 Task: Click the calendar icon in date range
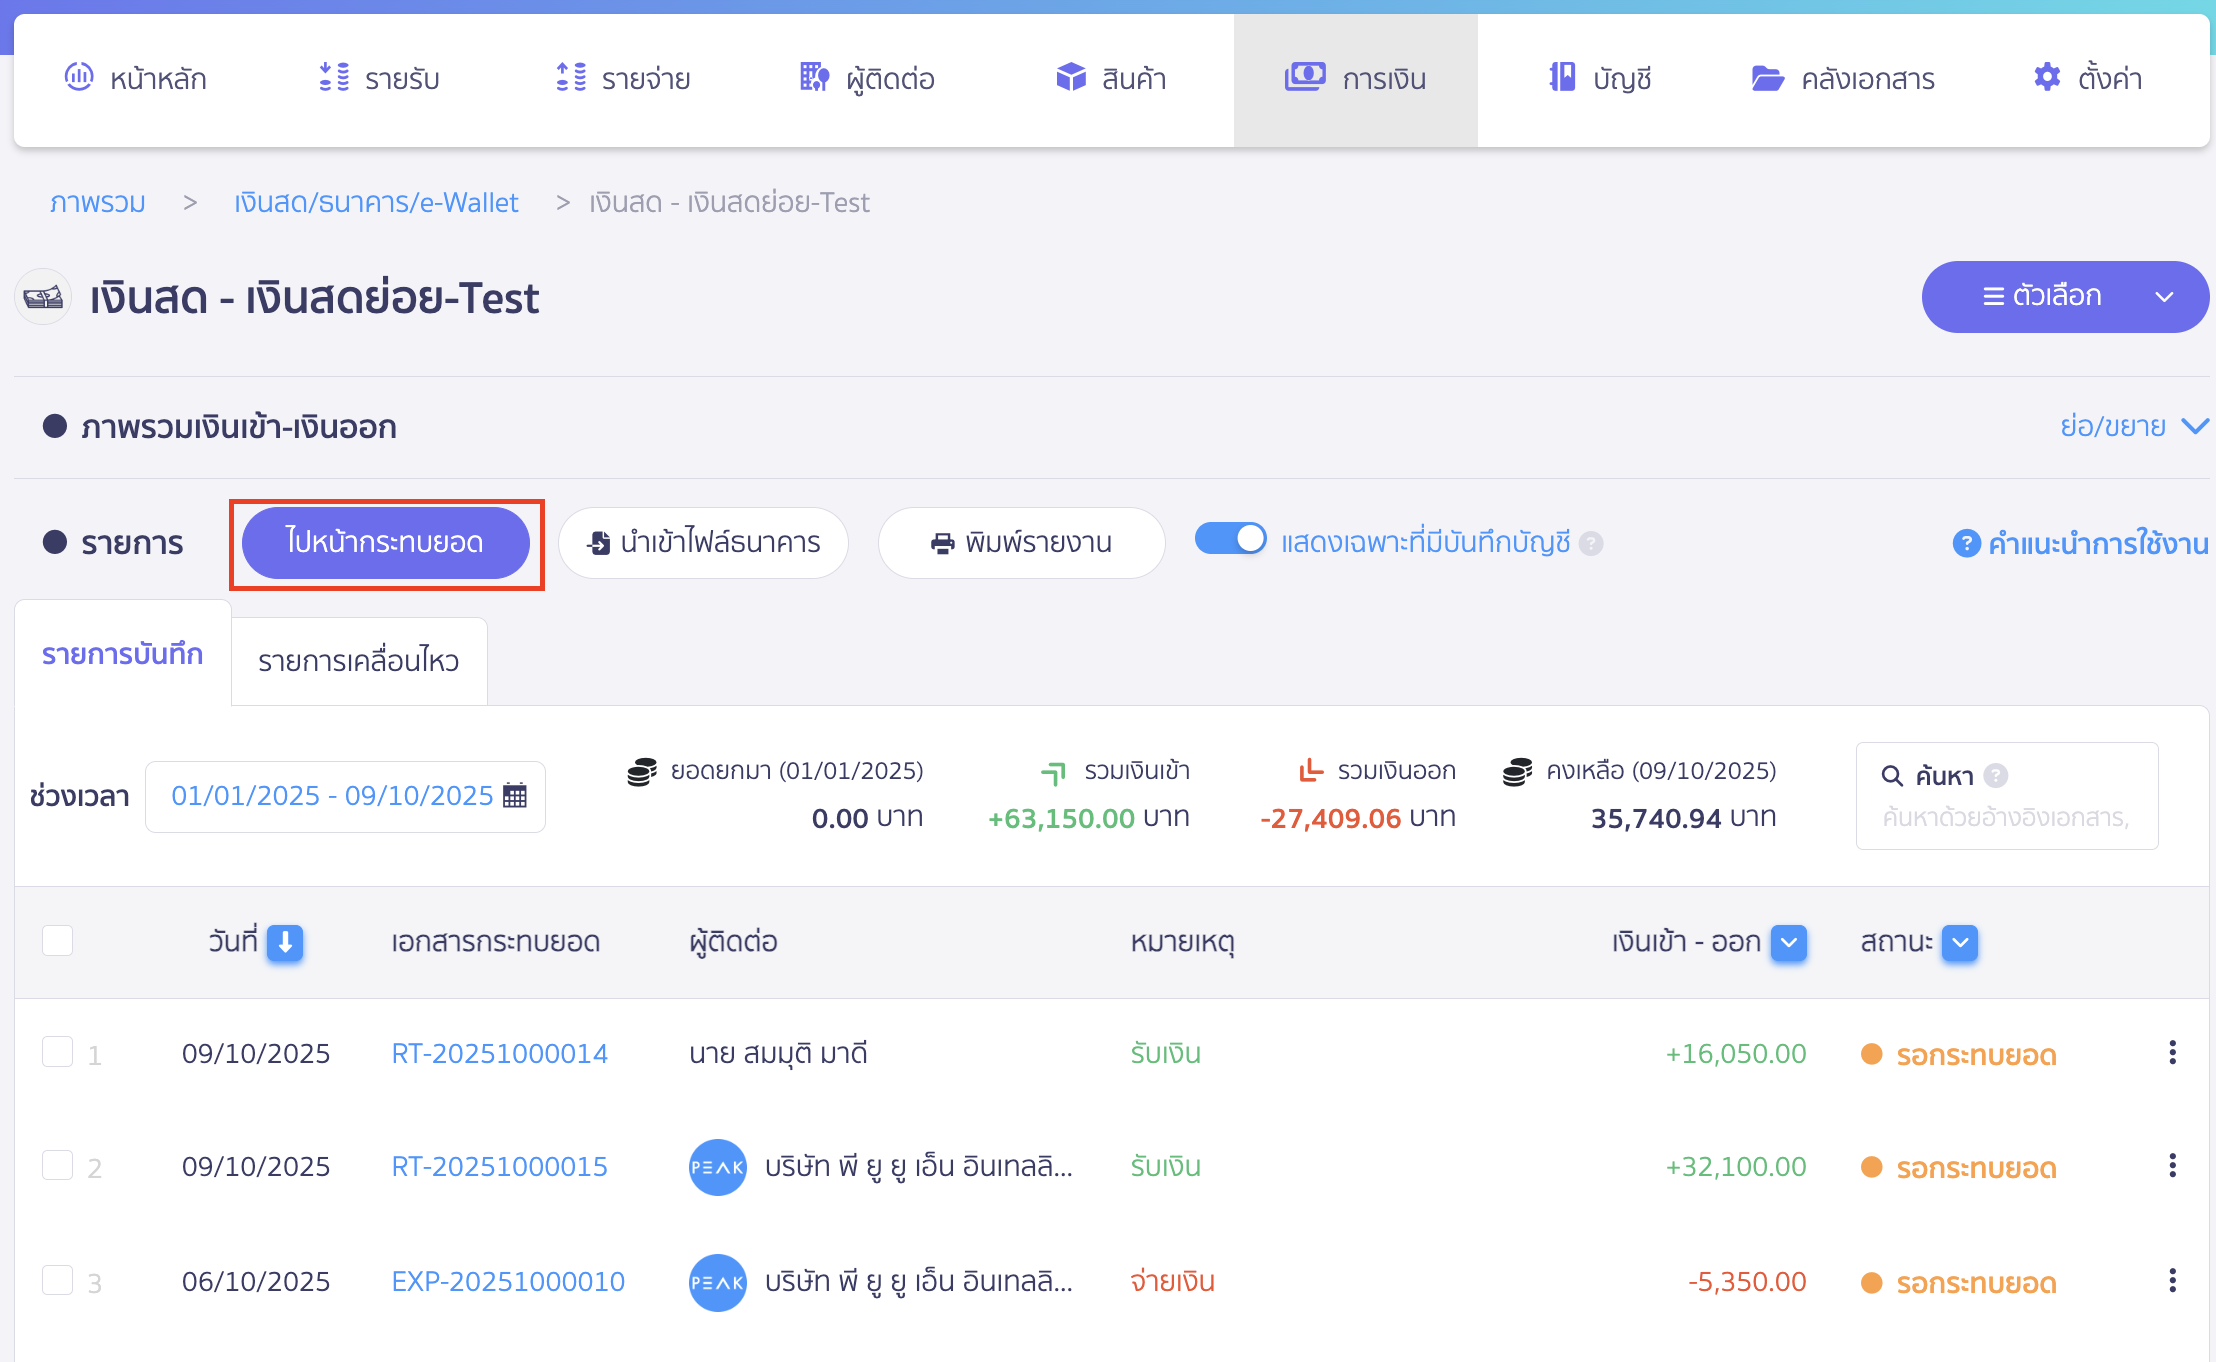pyautogui.click(x=515, y=796)
